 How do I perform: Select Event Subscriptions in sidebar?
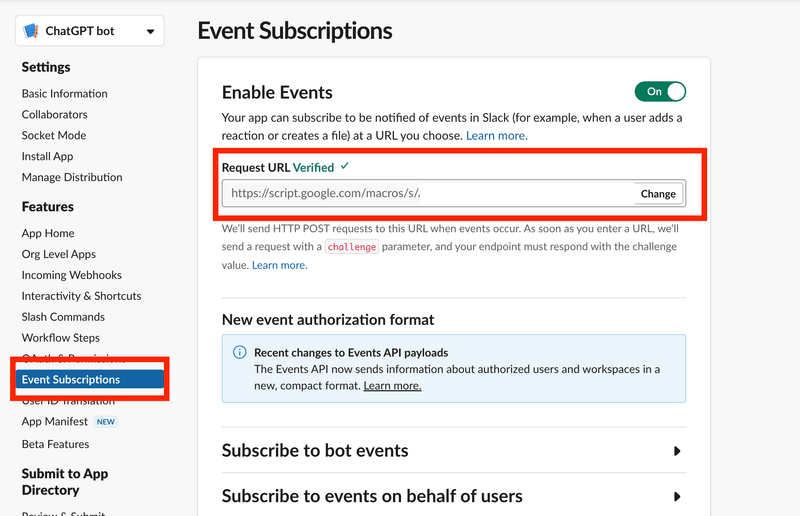90,380
